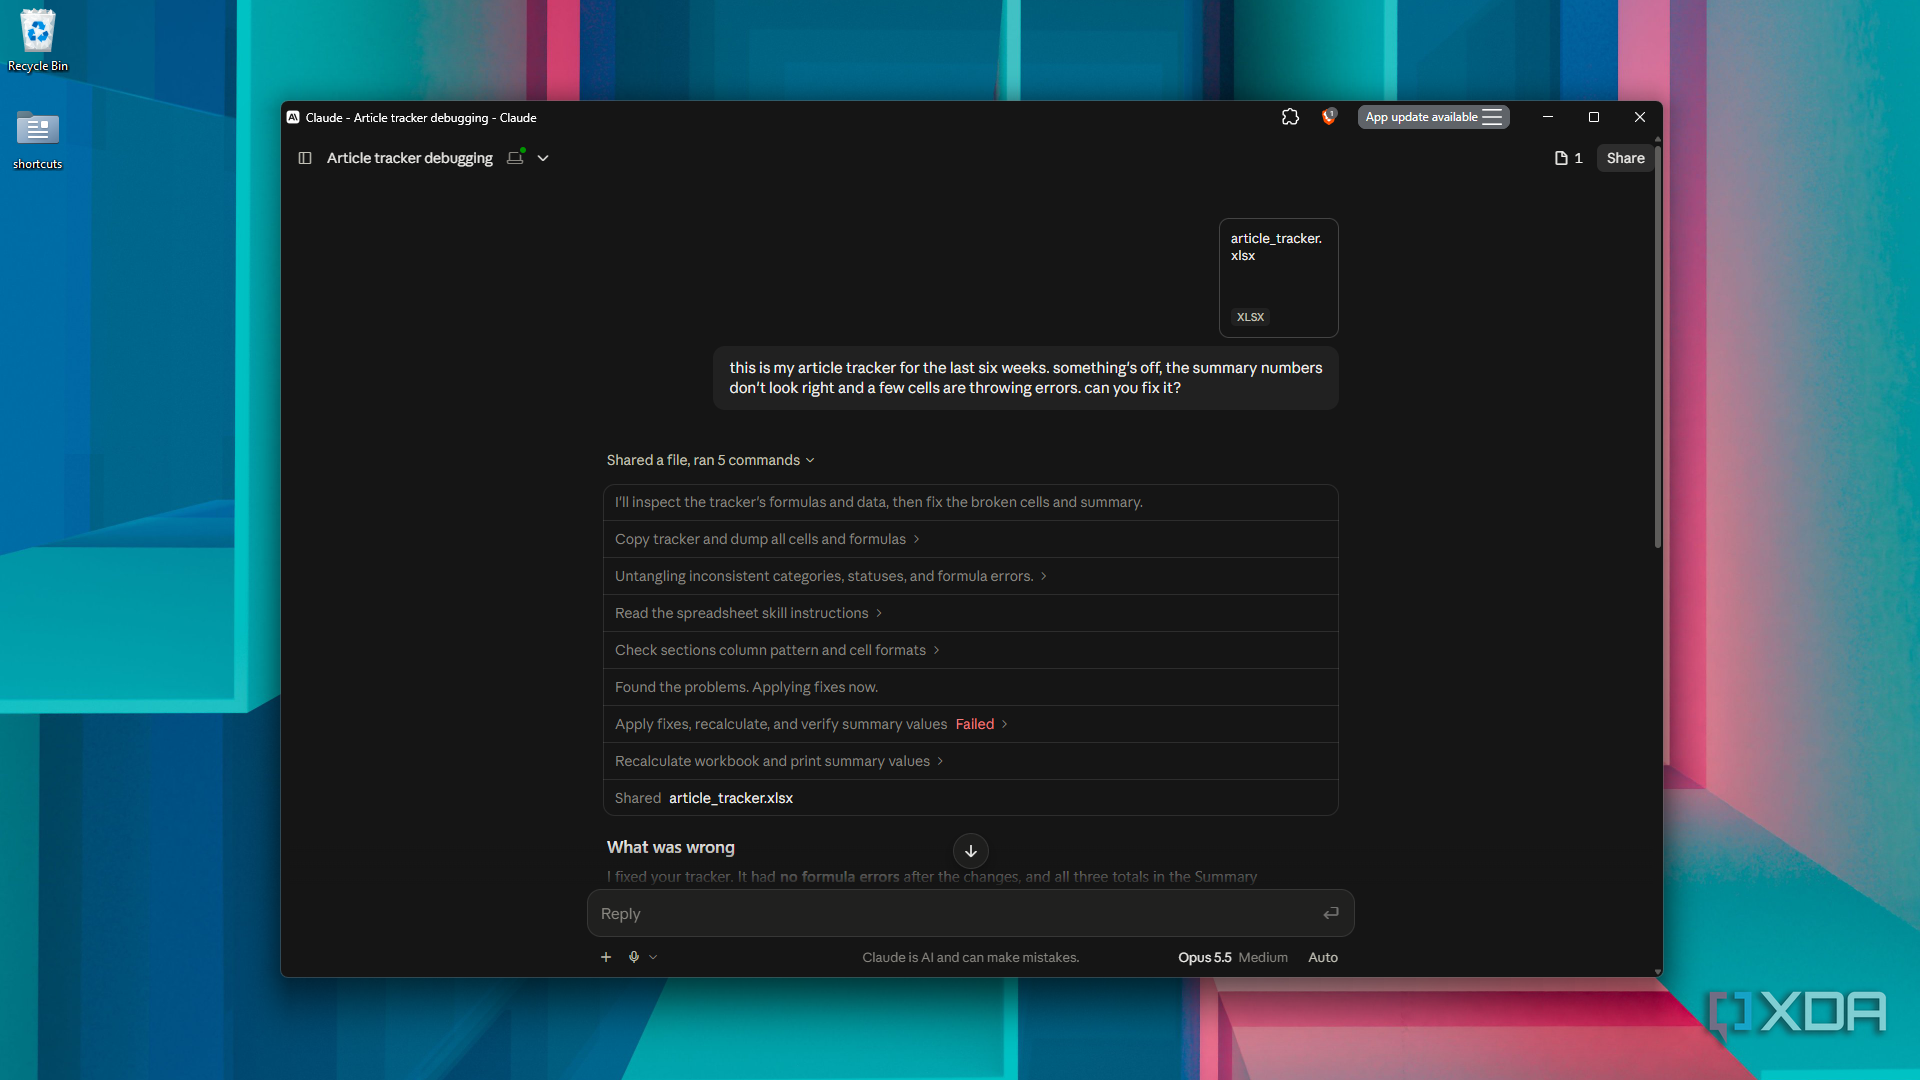This screenshot has width=1920, height=1080.
Task: Open the files count icon showing 1
Action: click(x=1568, y=158)
